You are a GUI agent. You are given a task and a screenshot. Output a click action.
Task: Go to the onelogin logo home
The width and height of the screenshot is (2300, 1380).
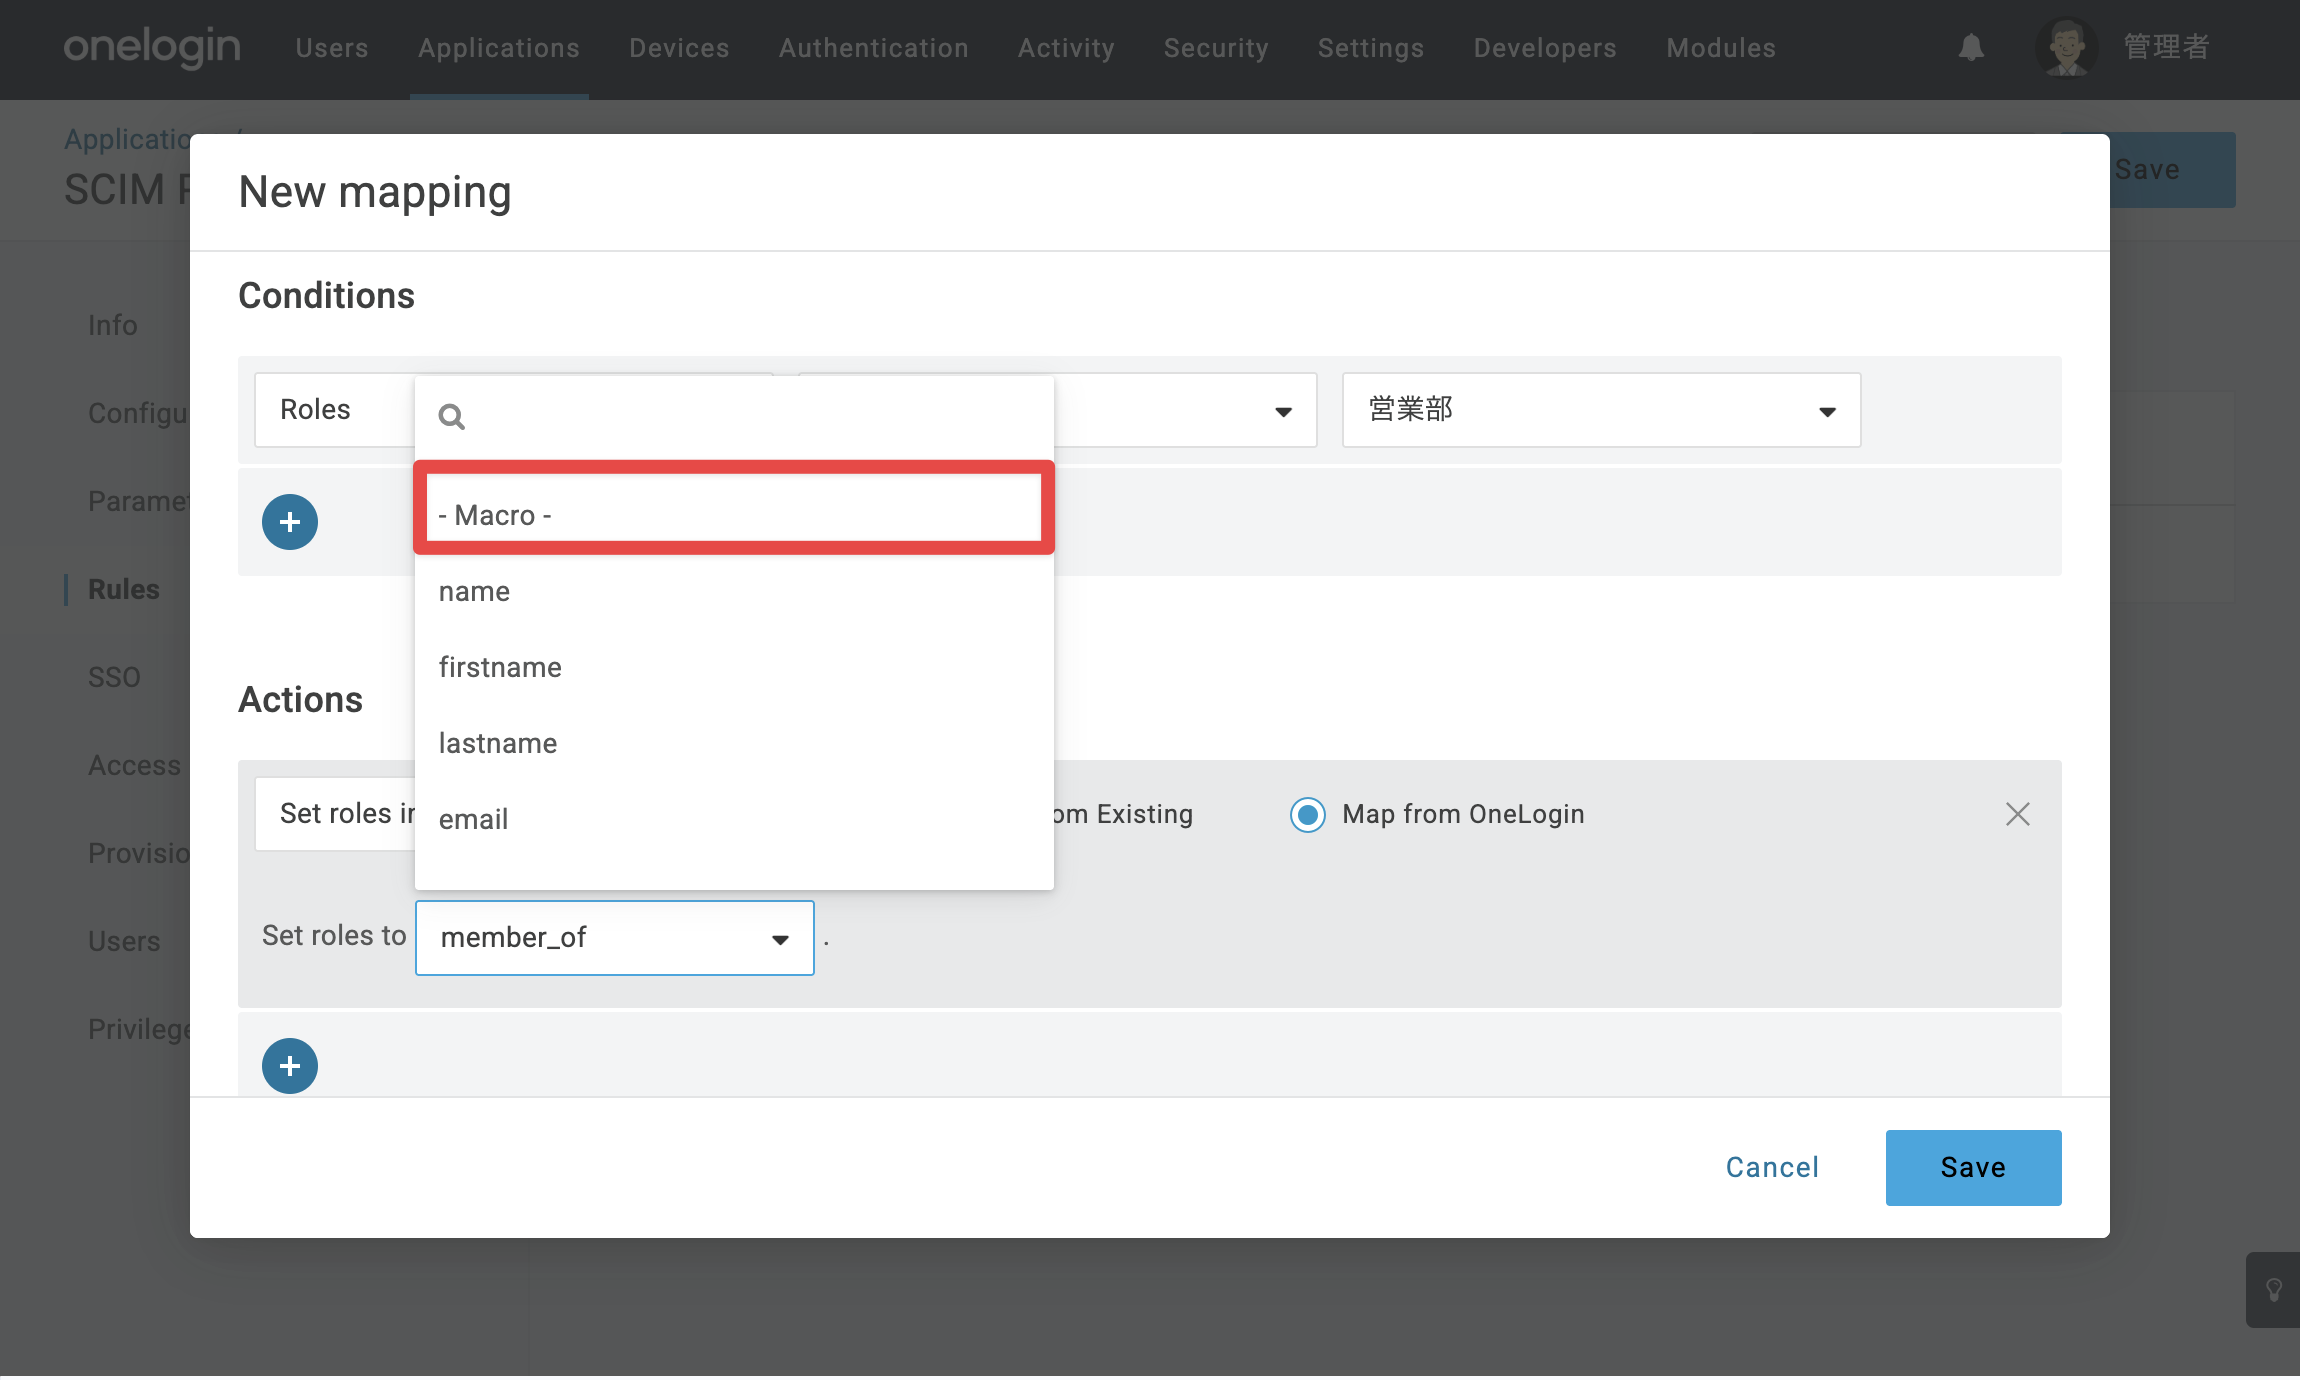[152, 47]
